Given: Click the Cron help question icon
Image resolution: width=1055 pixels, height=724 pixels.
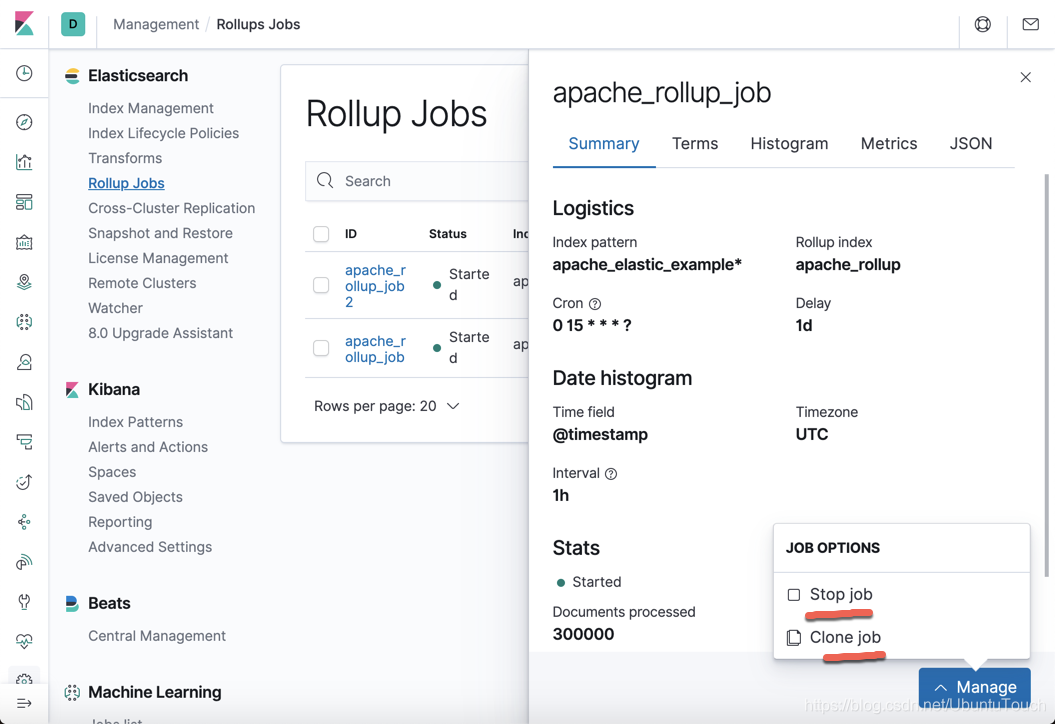Looking at the screenshot, I should click(595, 303).
